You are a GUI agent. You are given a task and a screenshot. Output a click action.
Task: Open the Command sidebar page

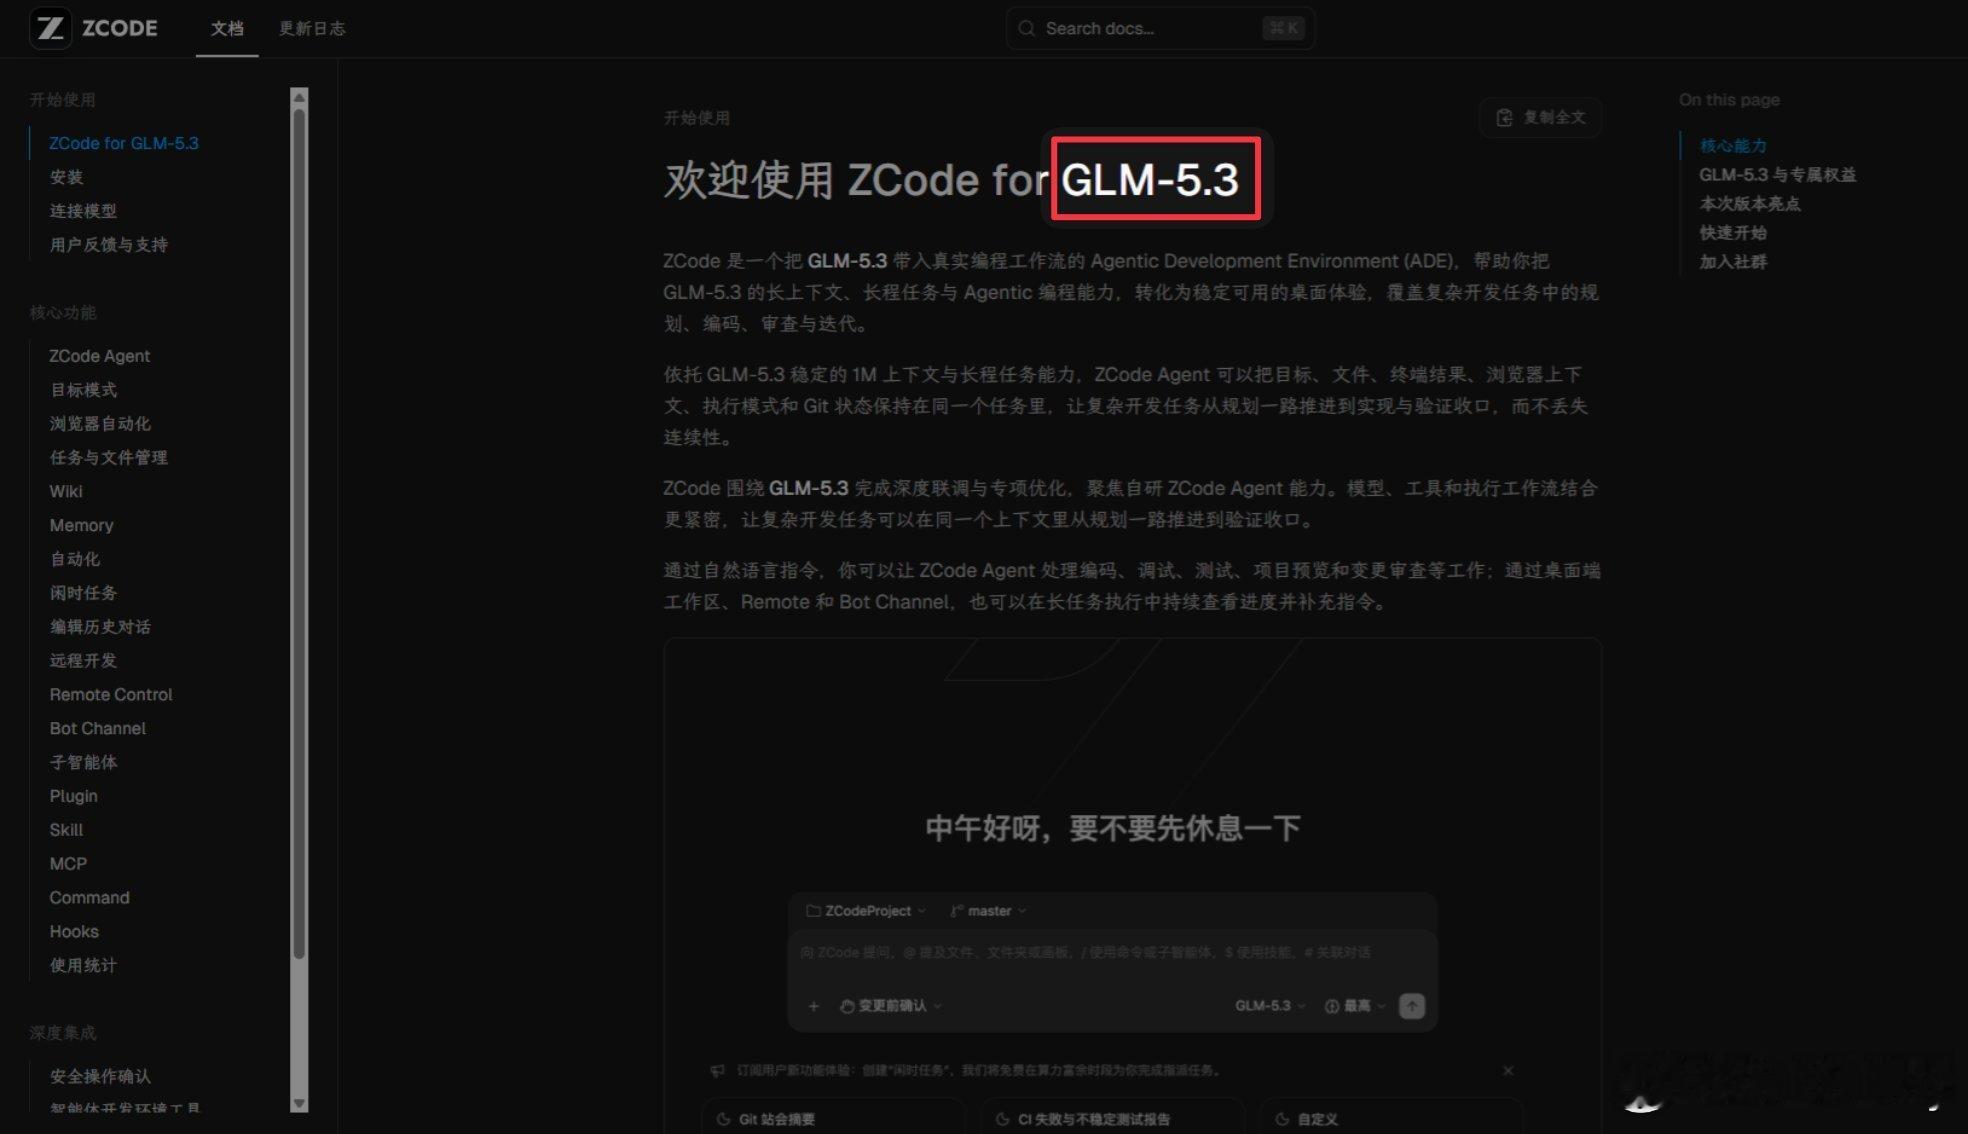90,898
